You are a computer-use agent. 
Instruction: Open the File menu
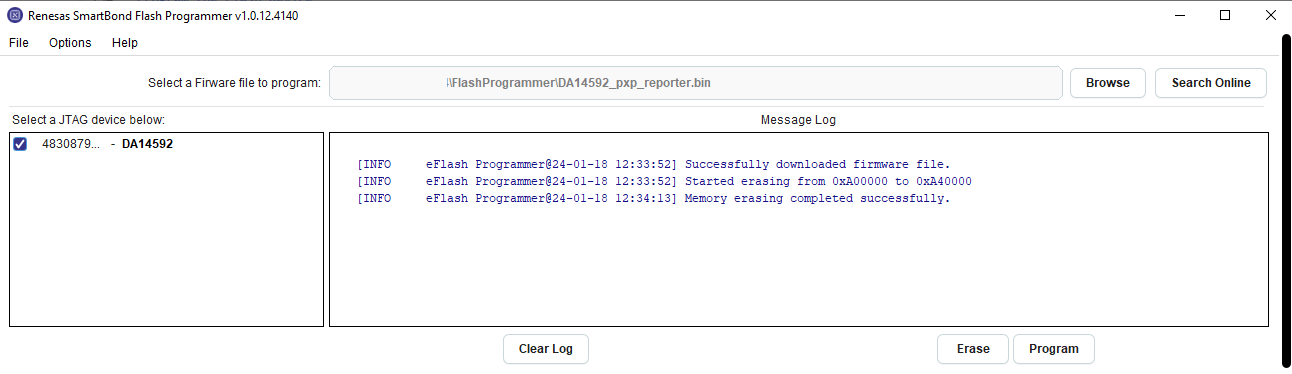tap(19, 43)
